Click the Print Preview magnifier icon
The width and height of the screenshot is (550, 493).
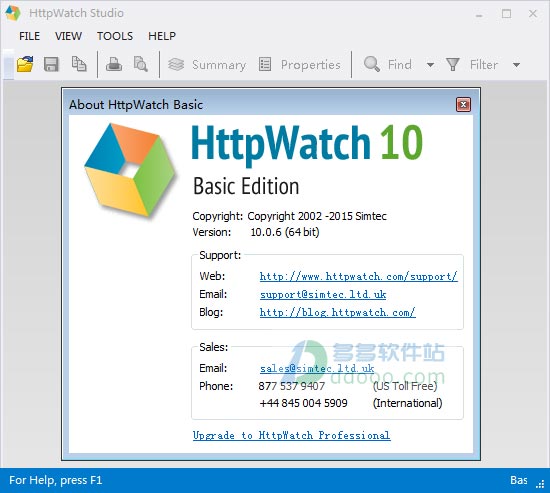141,64
